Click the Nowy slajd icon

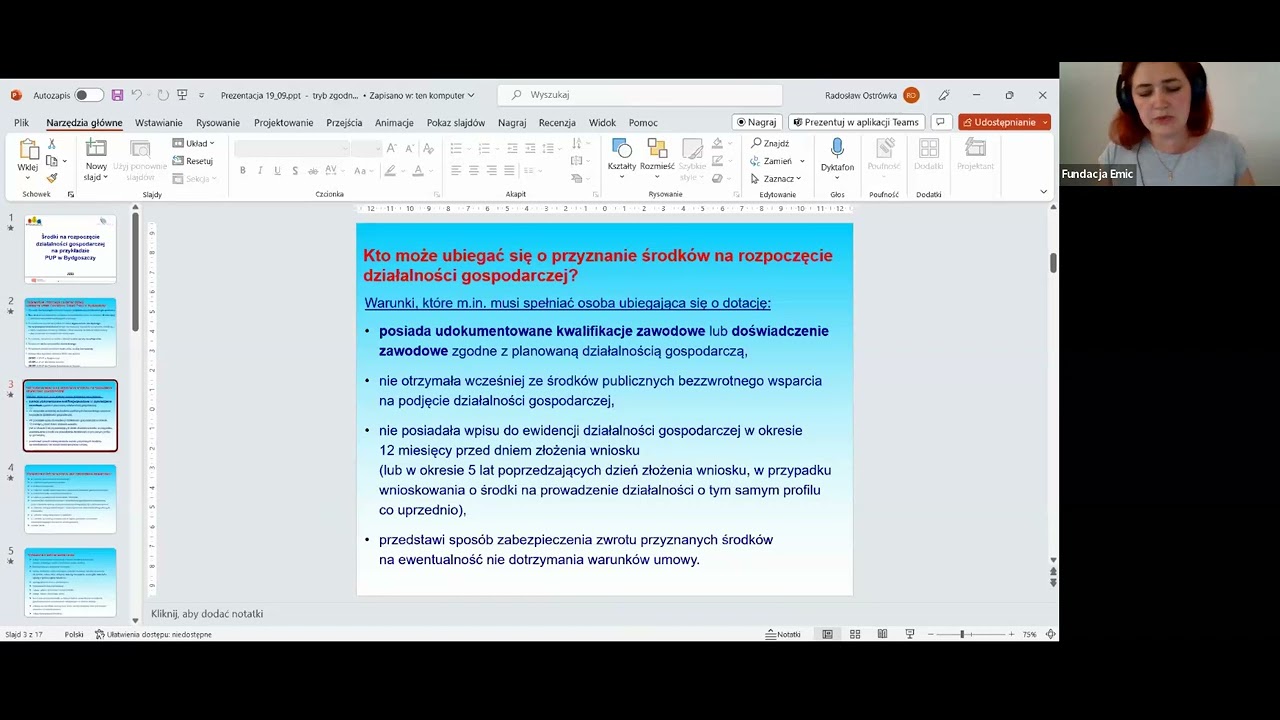(x=96, y=150)
